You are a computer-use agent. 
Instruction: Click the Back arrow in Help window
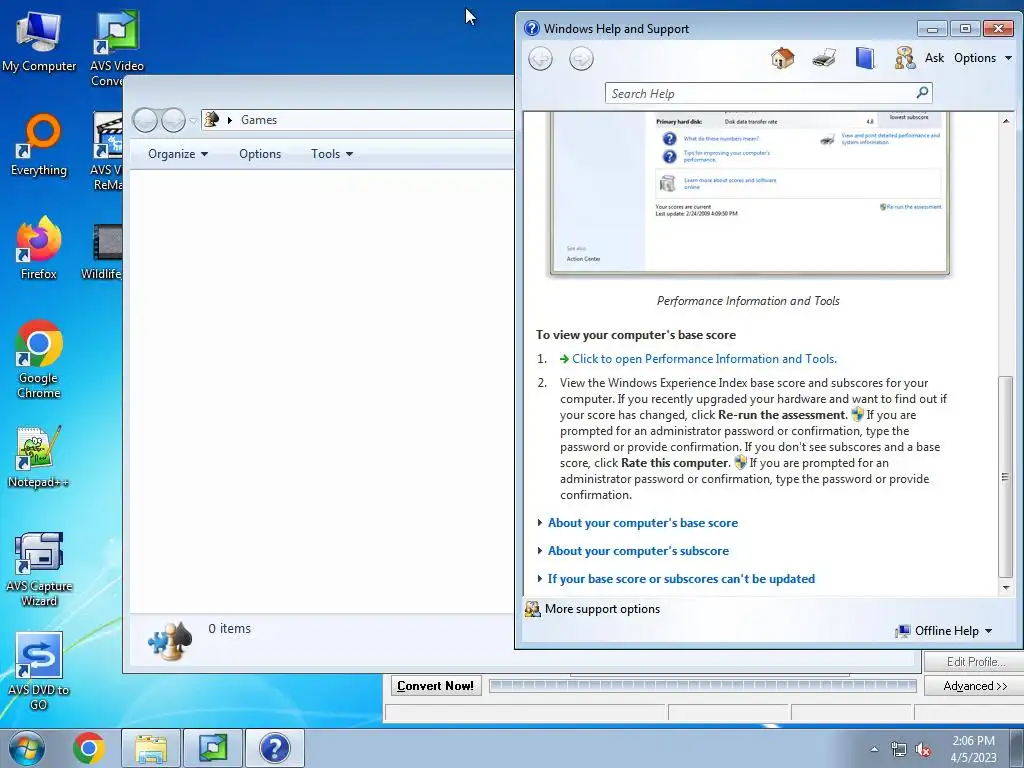(540, 59)
